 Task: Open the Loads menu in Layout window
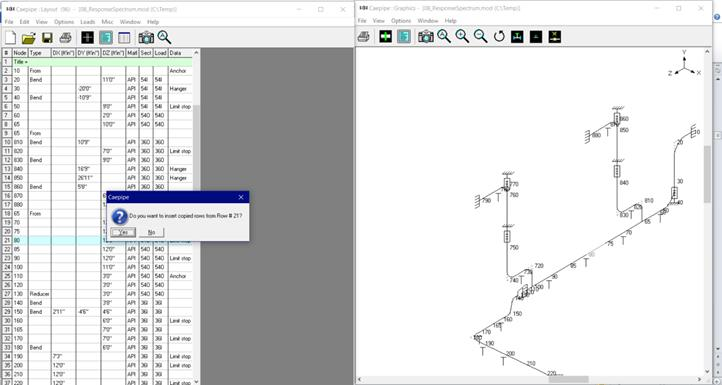87,22
